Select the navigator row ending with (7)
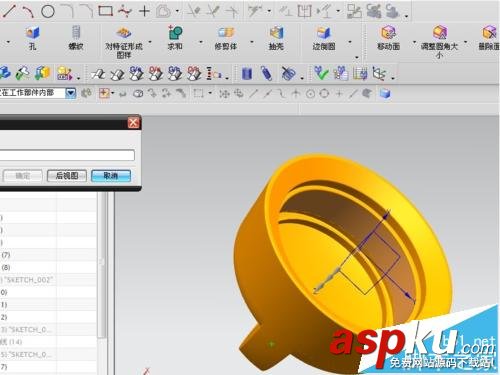 pos(48,255)
